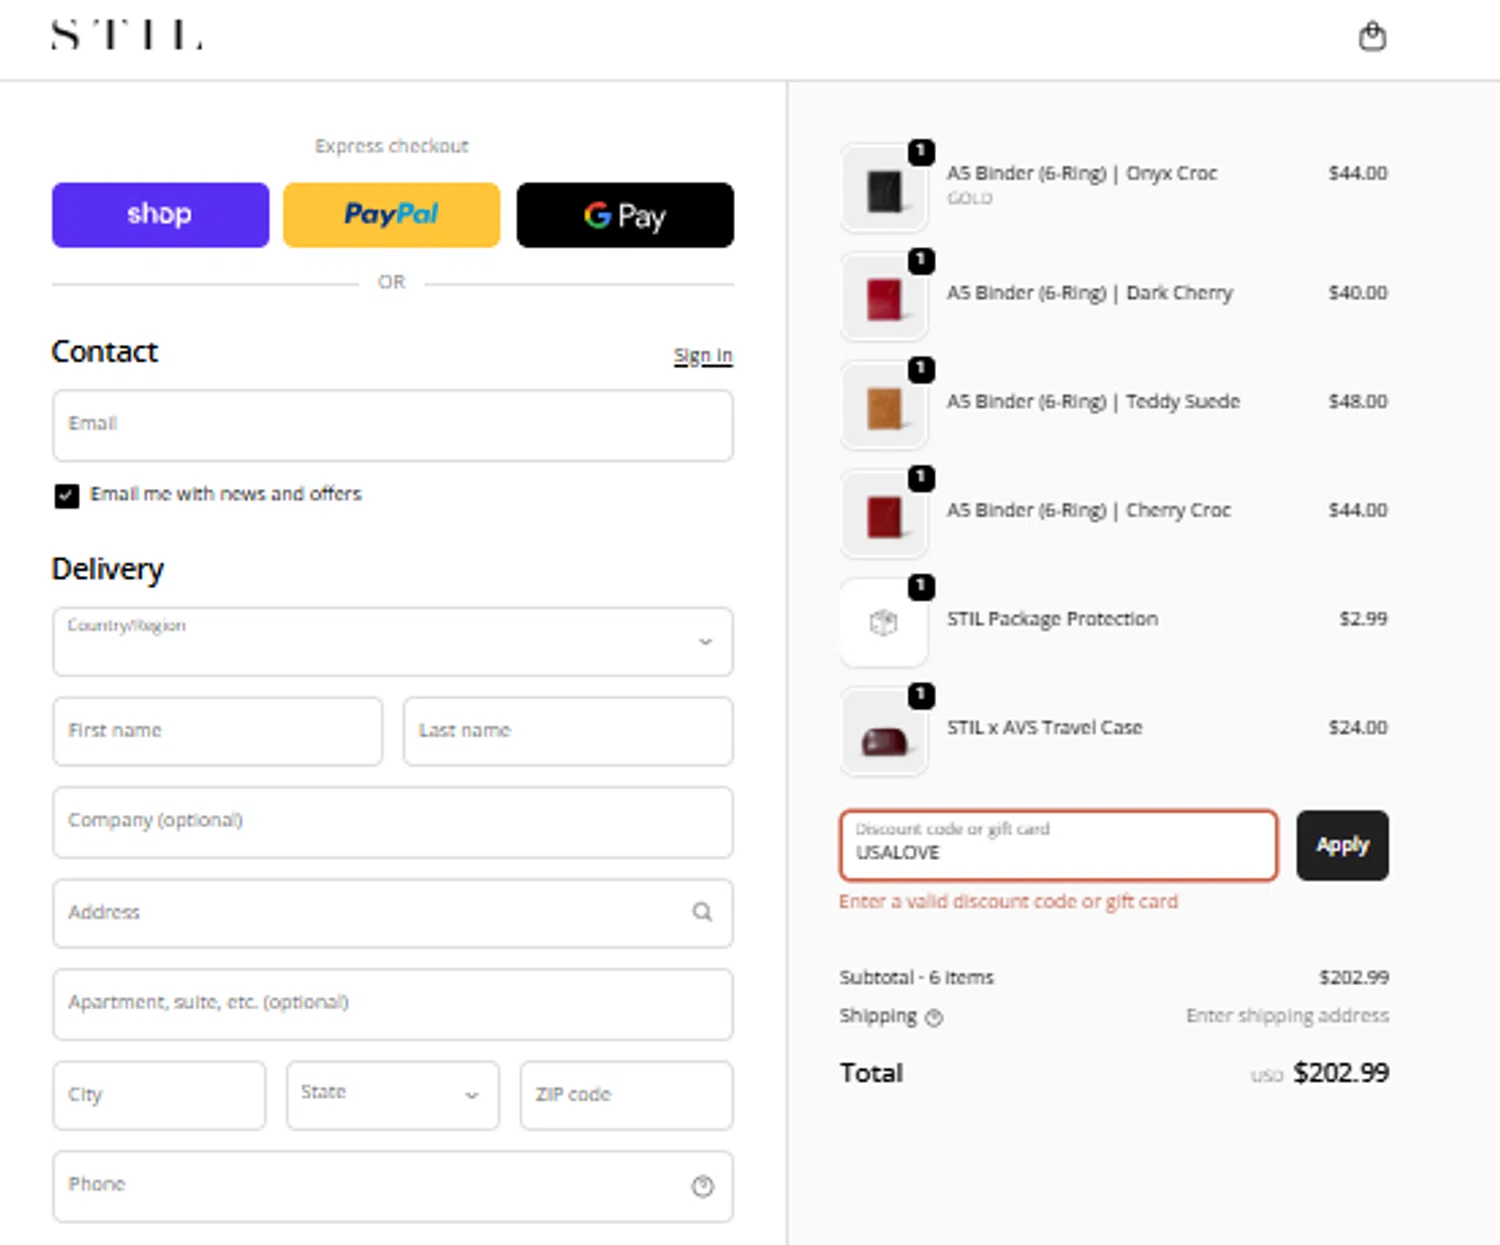Open the Country/Region dropdown
This screenshot has width=1500, height=1245.
[392, 641]
